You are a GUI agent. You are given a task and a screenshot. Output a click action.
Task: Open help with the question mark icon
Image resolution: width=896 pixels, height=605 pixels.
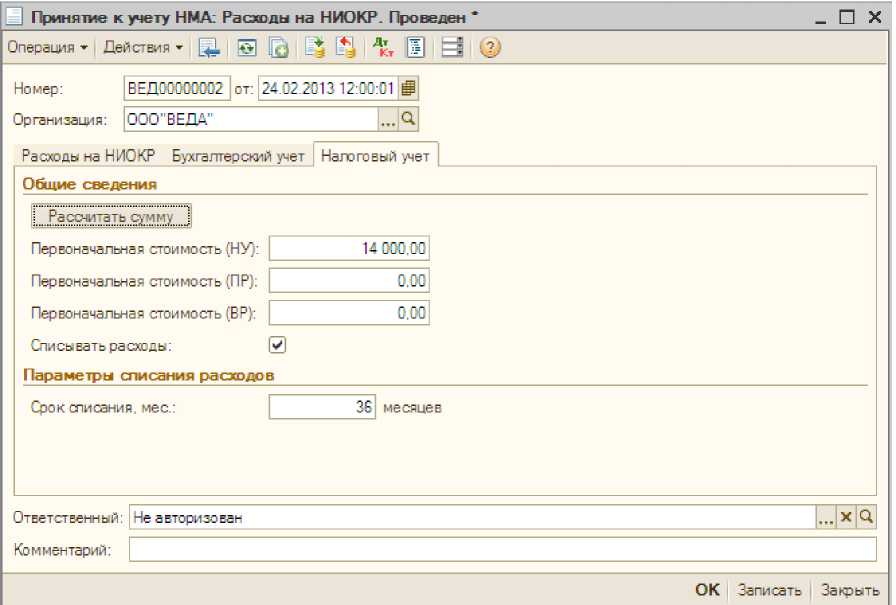coord(489,48)
